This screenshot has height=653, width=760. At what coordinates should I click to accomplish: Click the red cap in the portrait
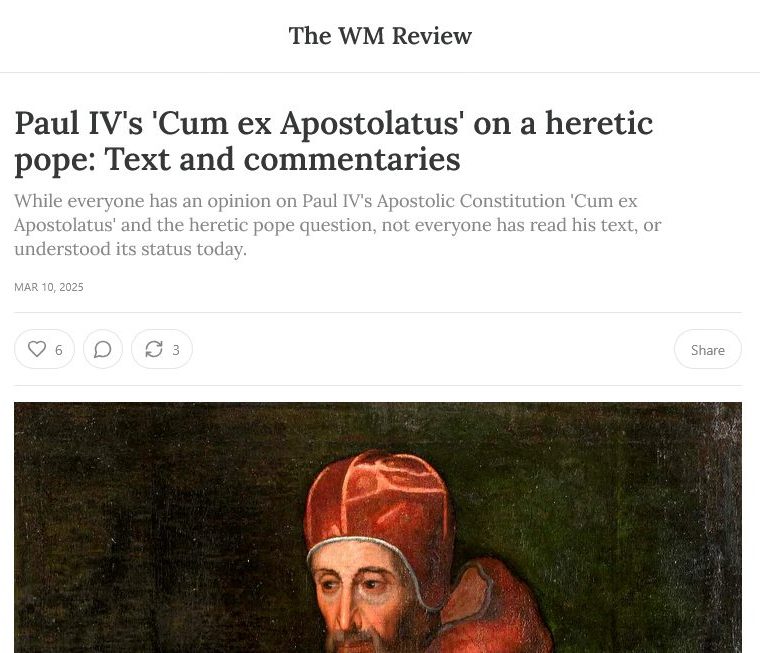click(380, 499)
